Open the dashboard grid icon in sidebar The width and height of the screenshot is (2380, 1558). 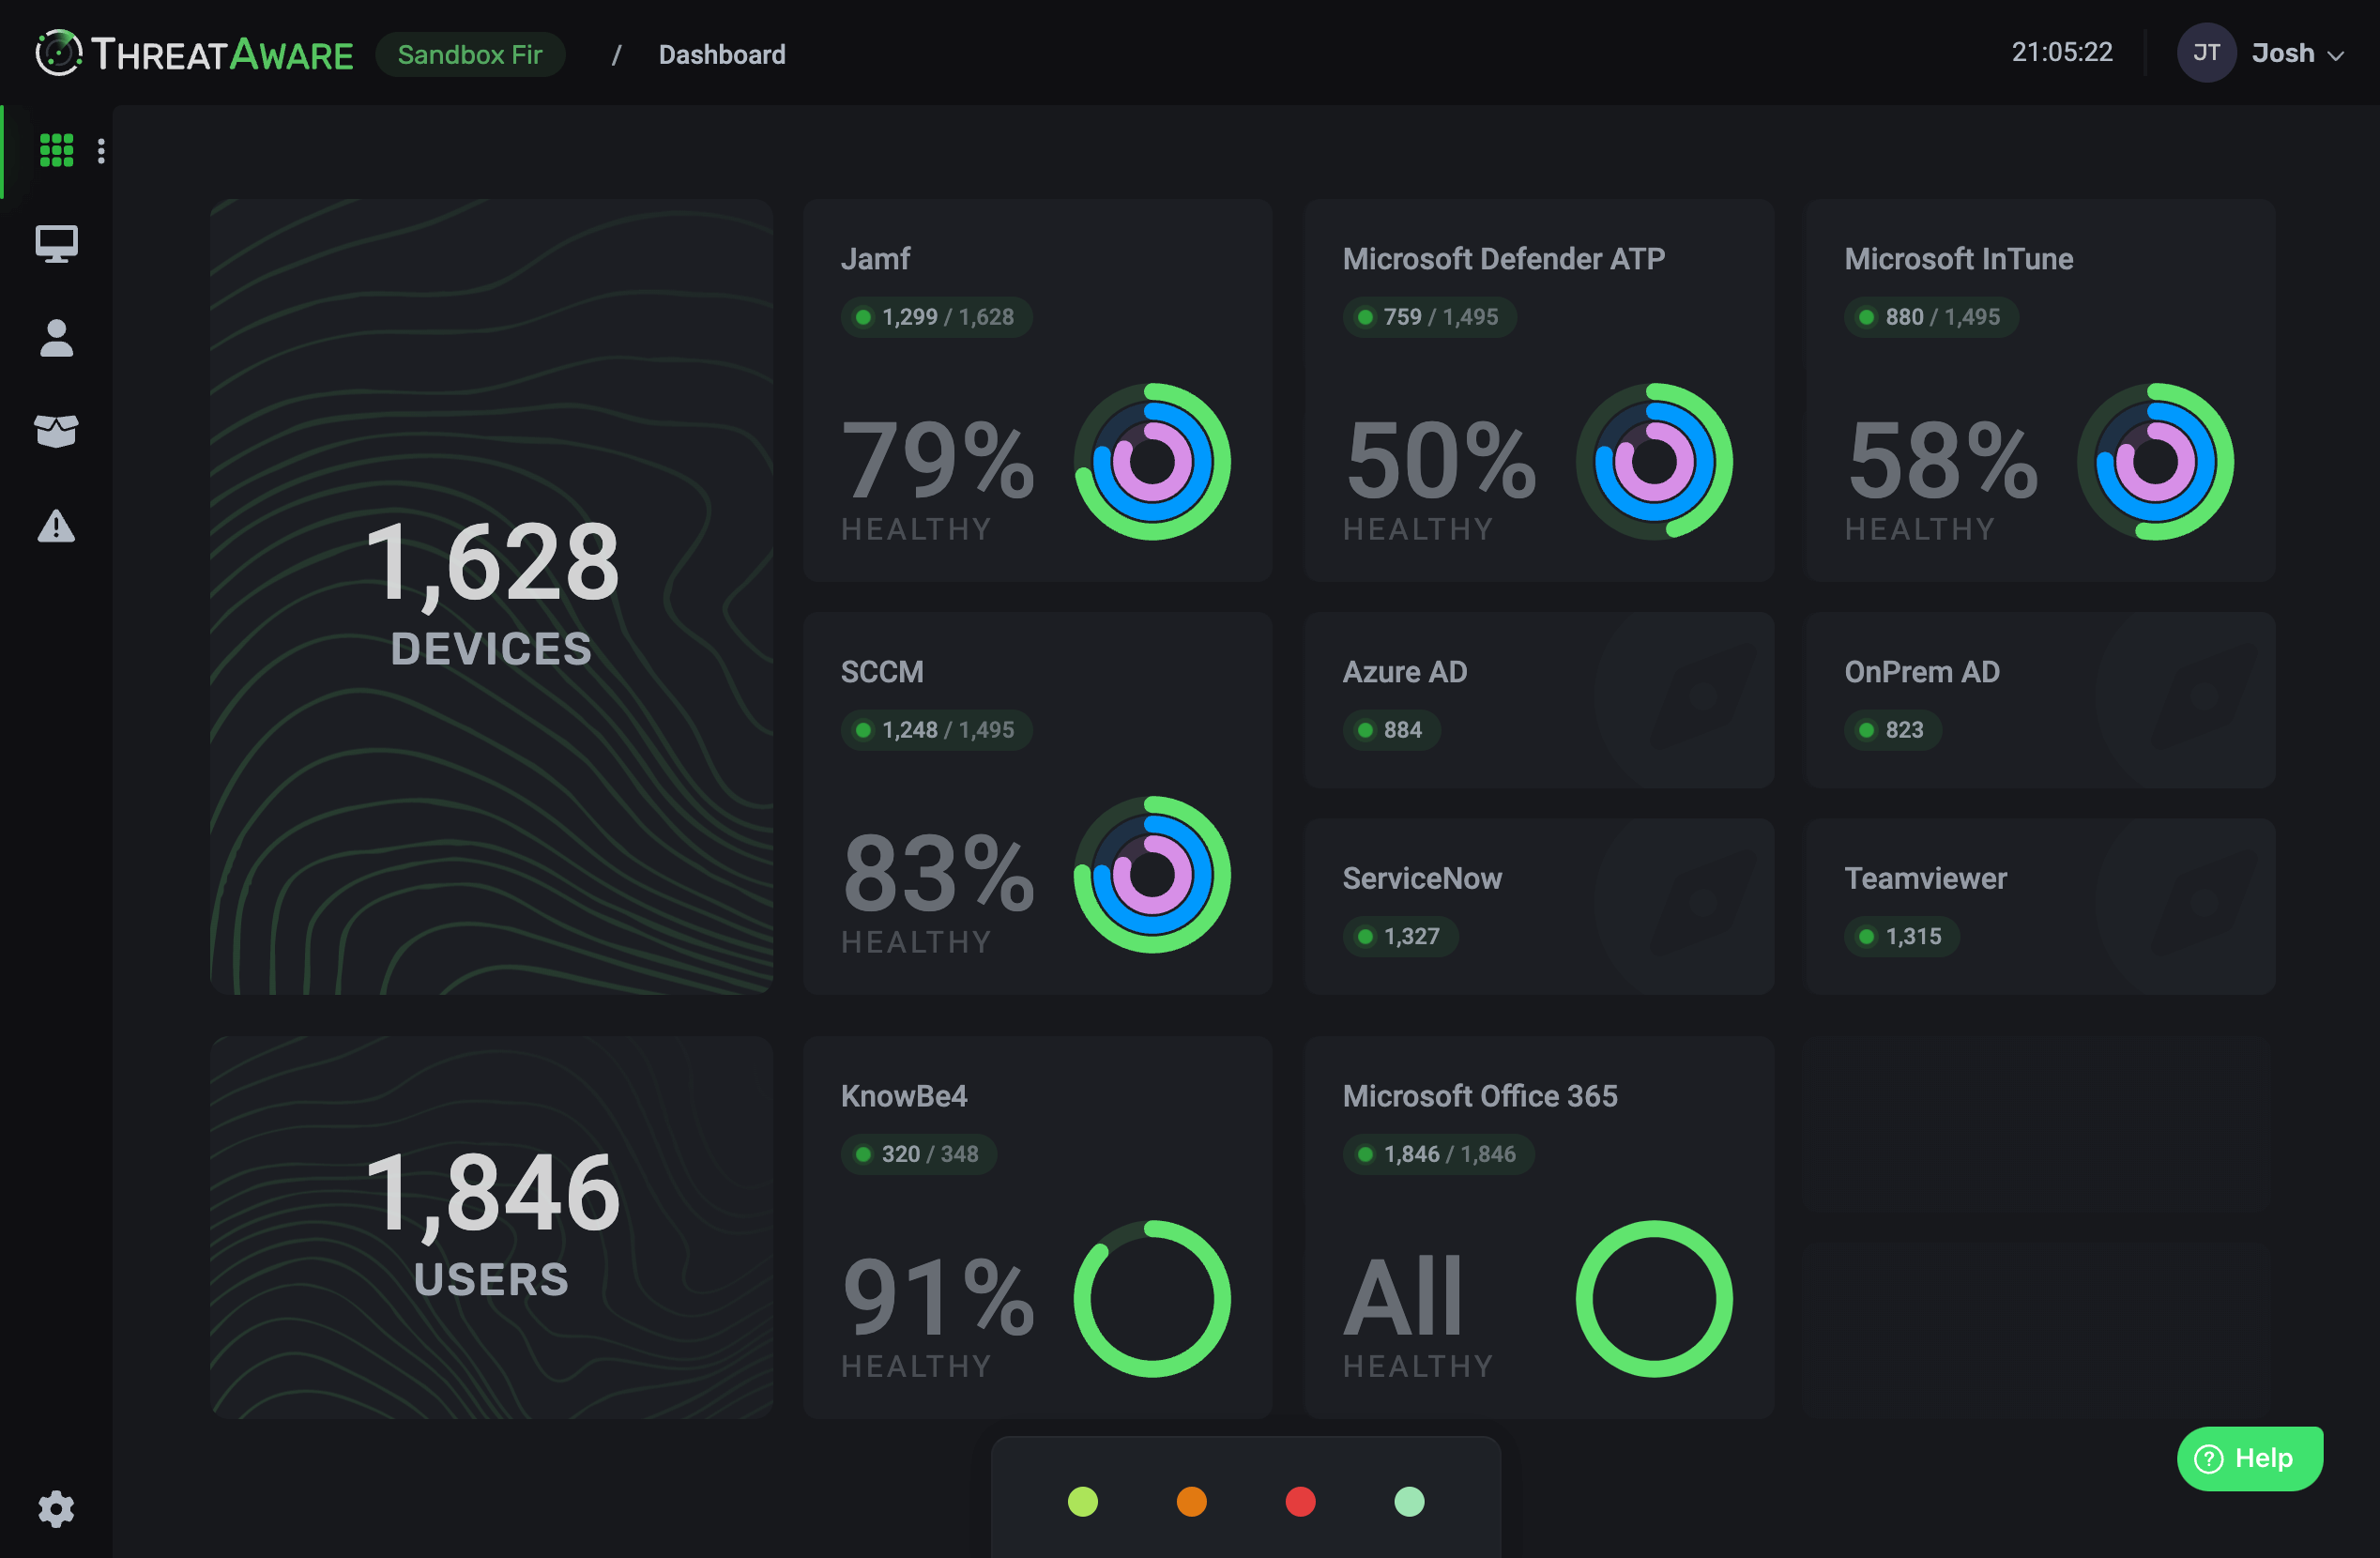click(x=56, y=150)
